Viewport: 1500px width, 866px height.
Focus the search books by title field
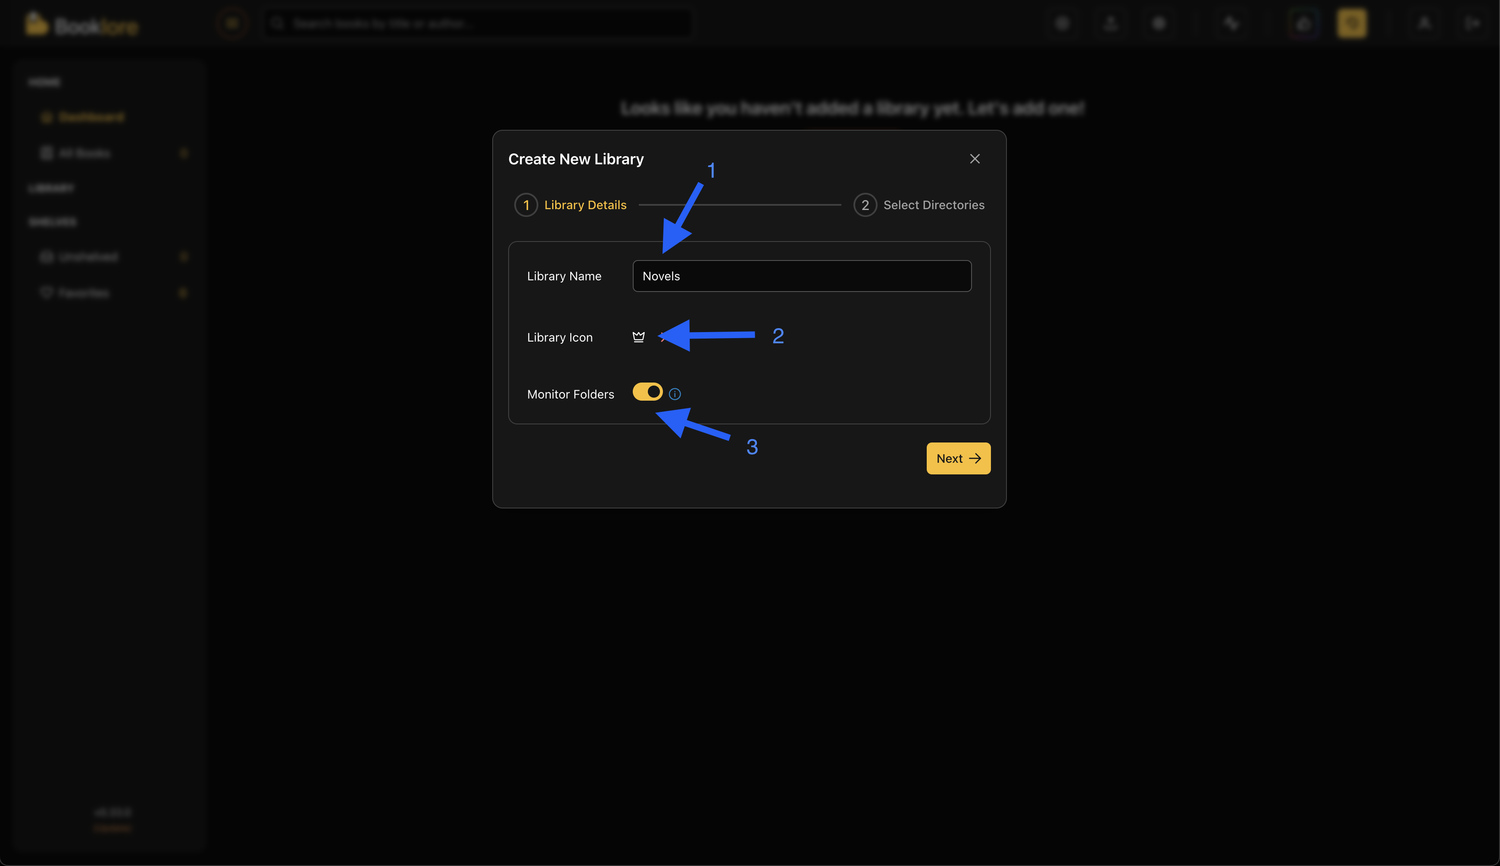pos(480,23)
